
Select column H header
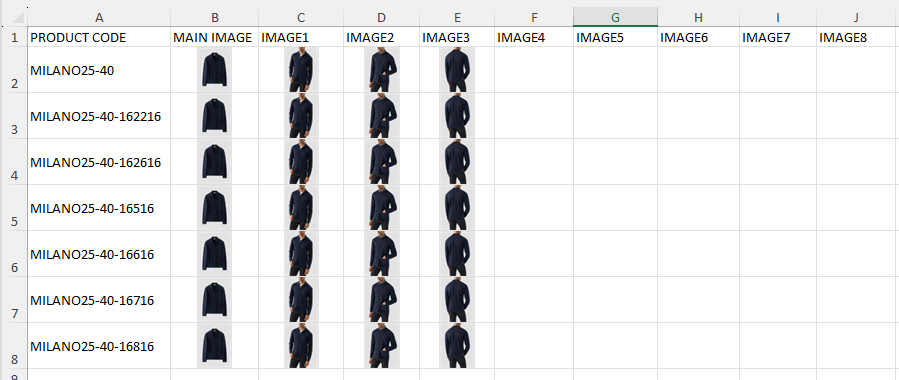click(x=698, y=18)
